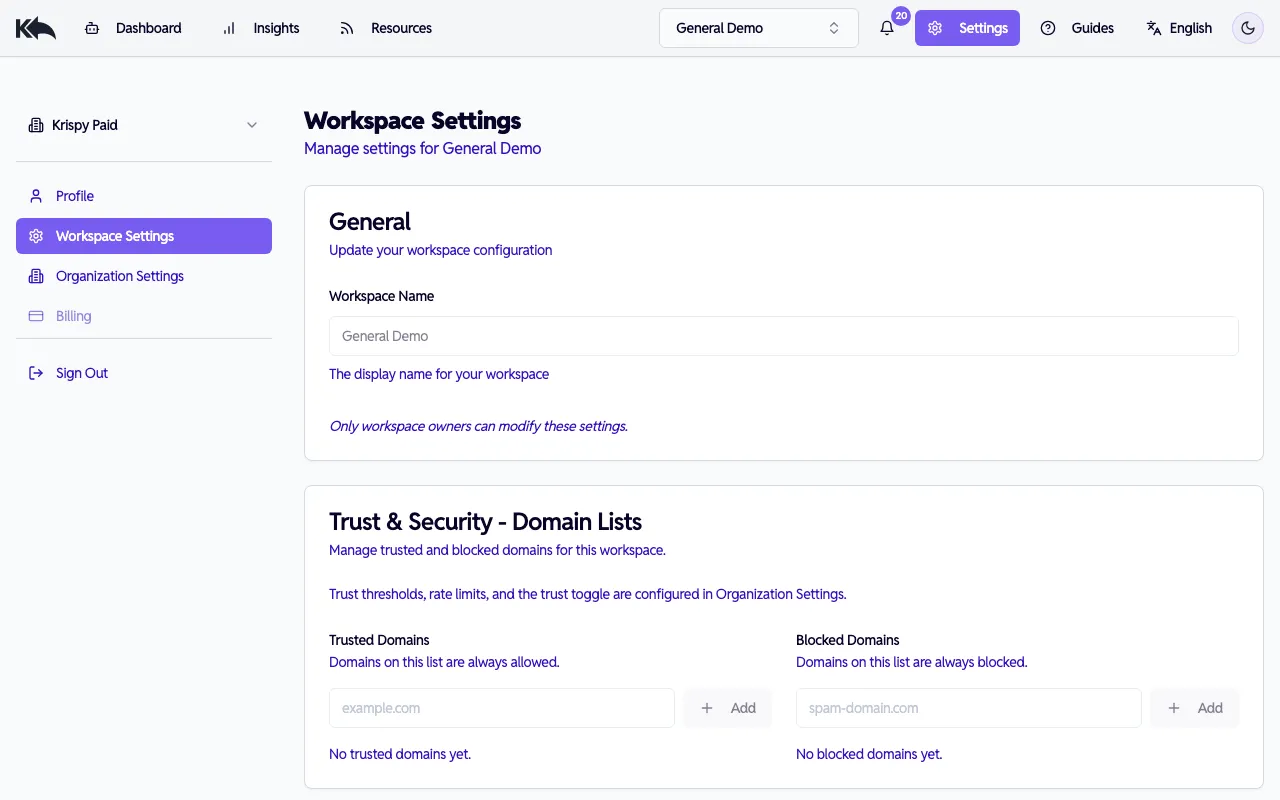
Task: Click the Guides question mark icon
Action: (1048, 28)
